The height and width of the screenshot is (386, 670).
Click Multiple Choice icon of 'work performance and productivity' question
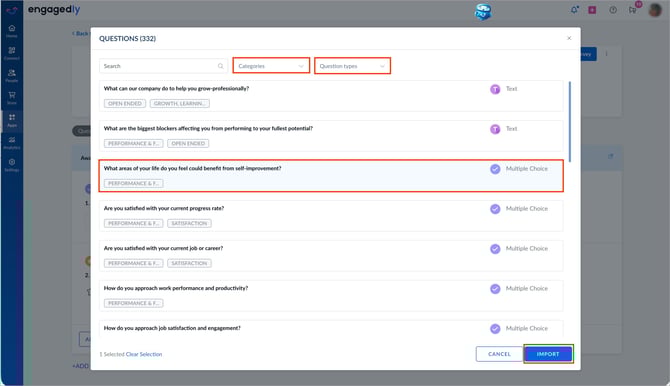pos(495,289)
